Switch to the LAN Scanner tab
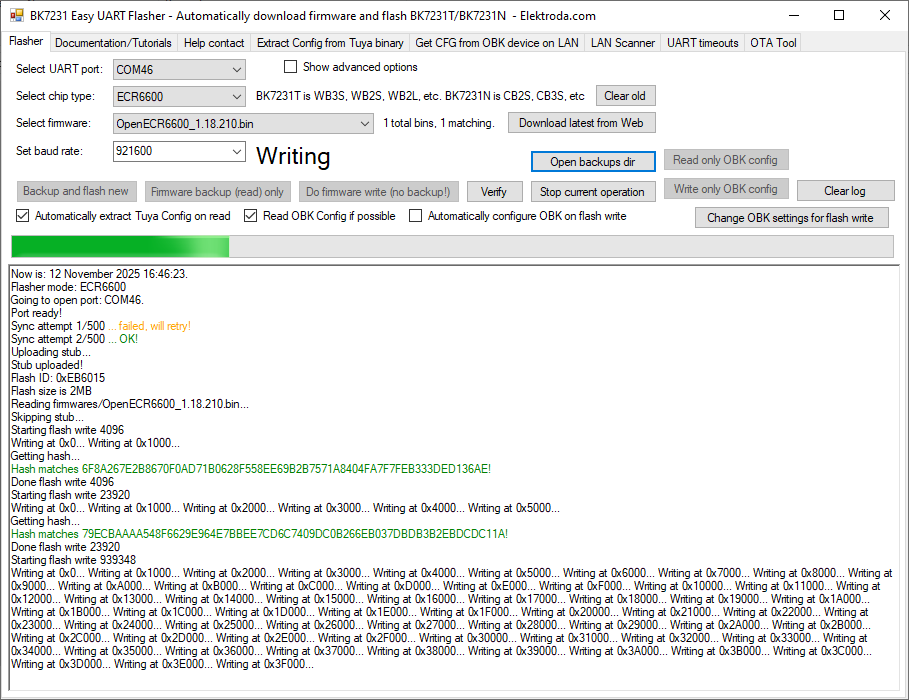The height and width of the screenshot is (700, 909). [623, 43]
